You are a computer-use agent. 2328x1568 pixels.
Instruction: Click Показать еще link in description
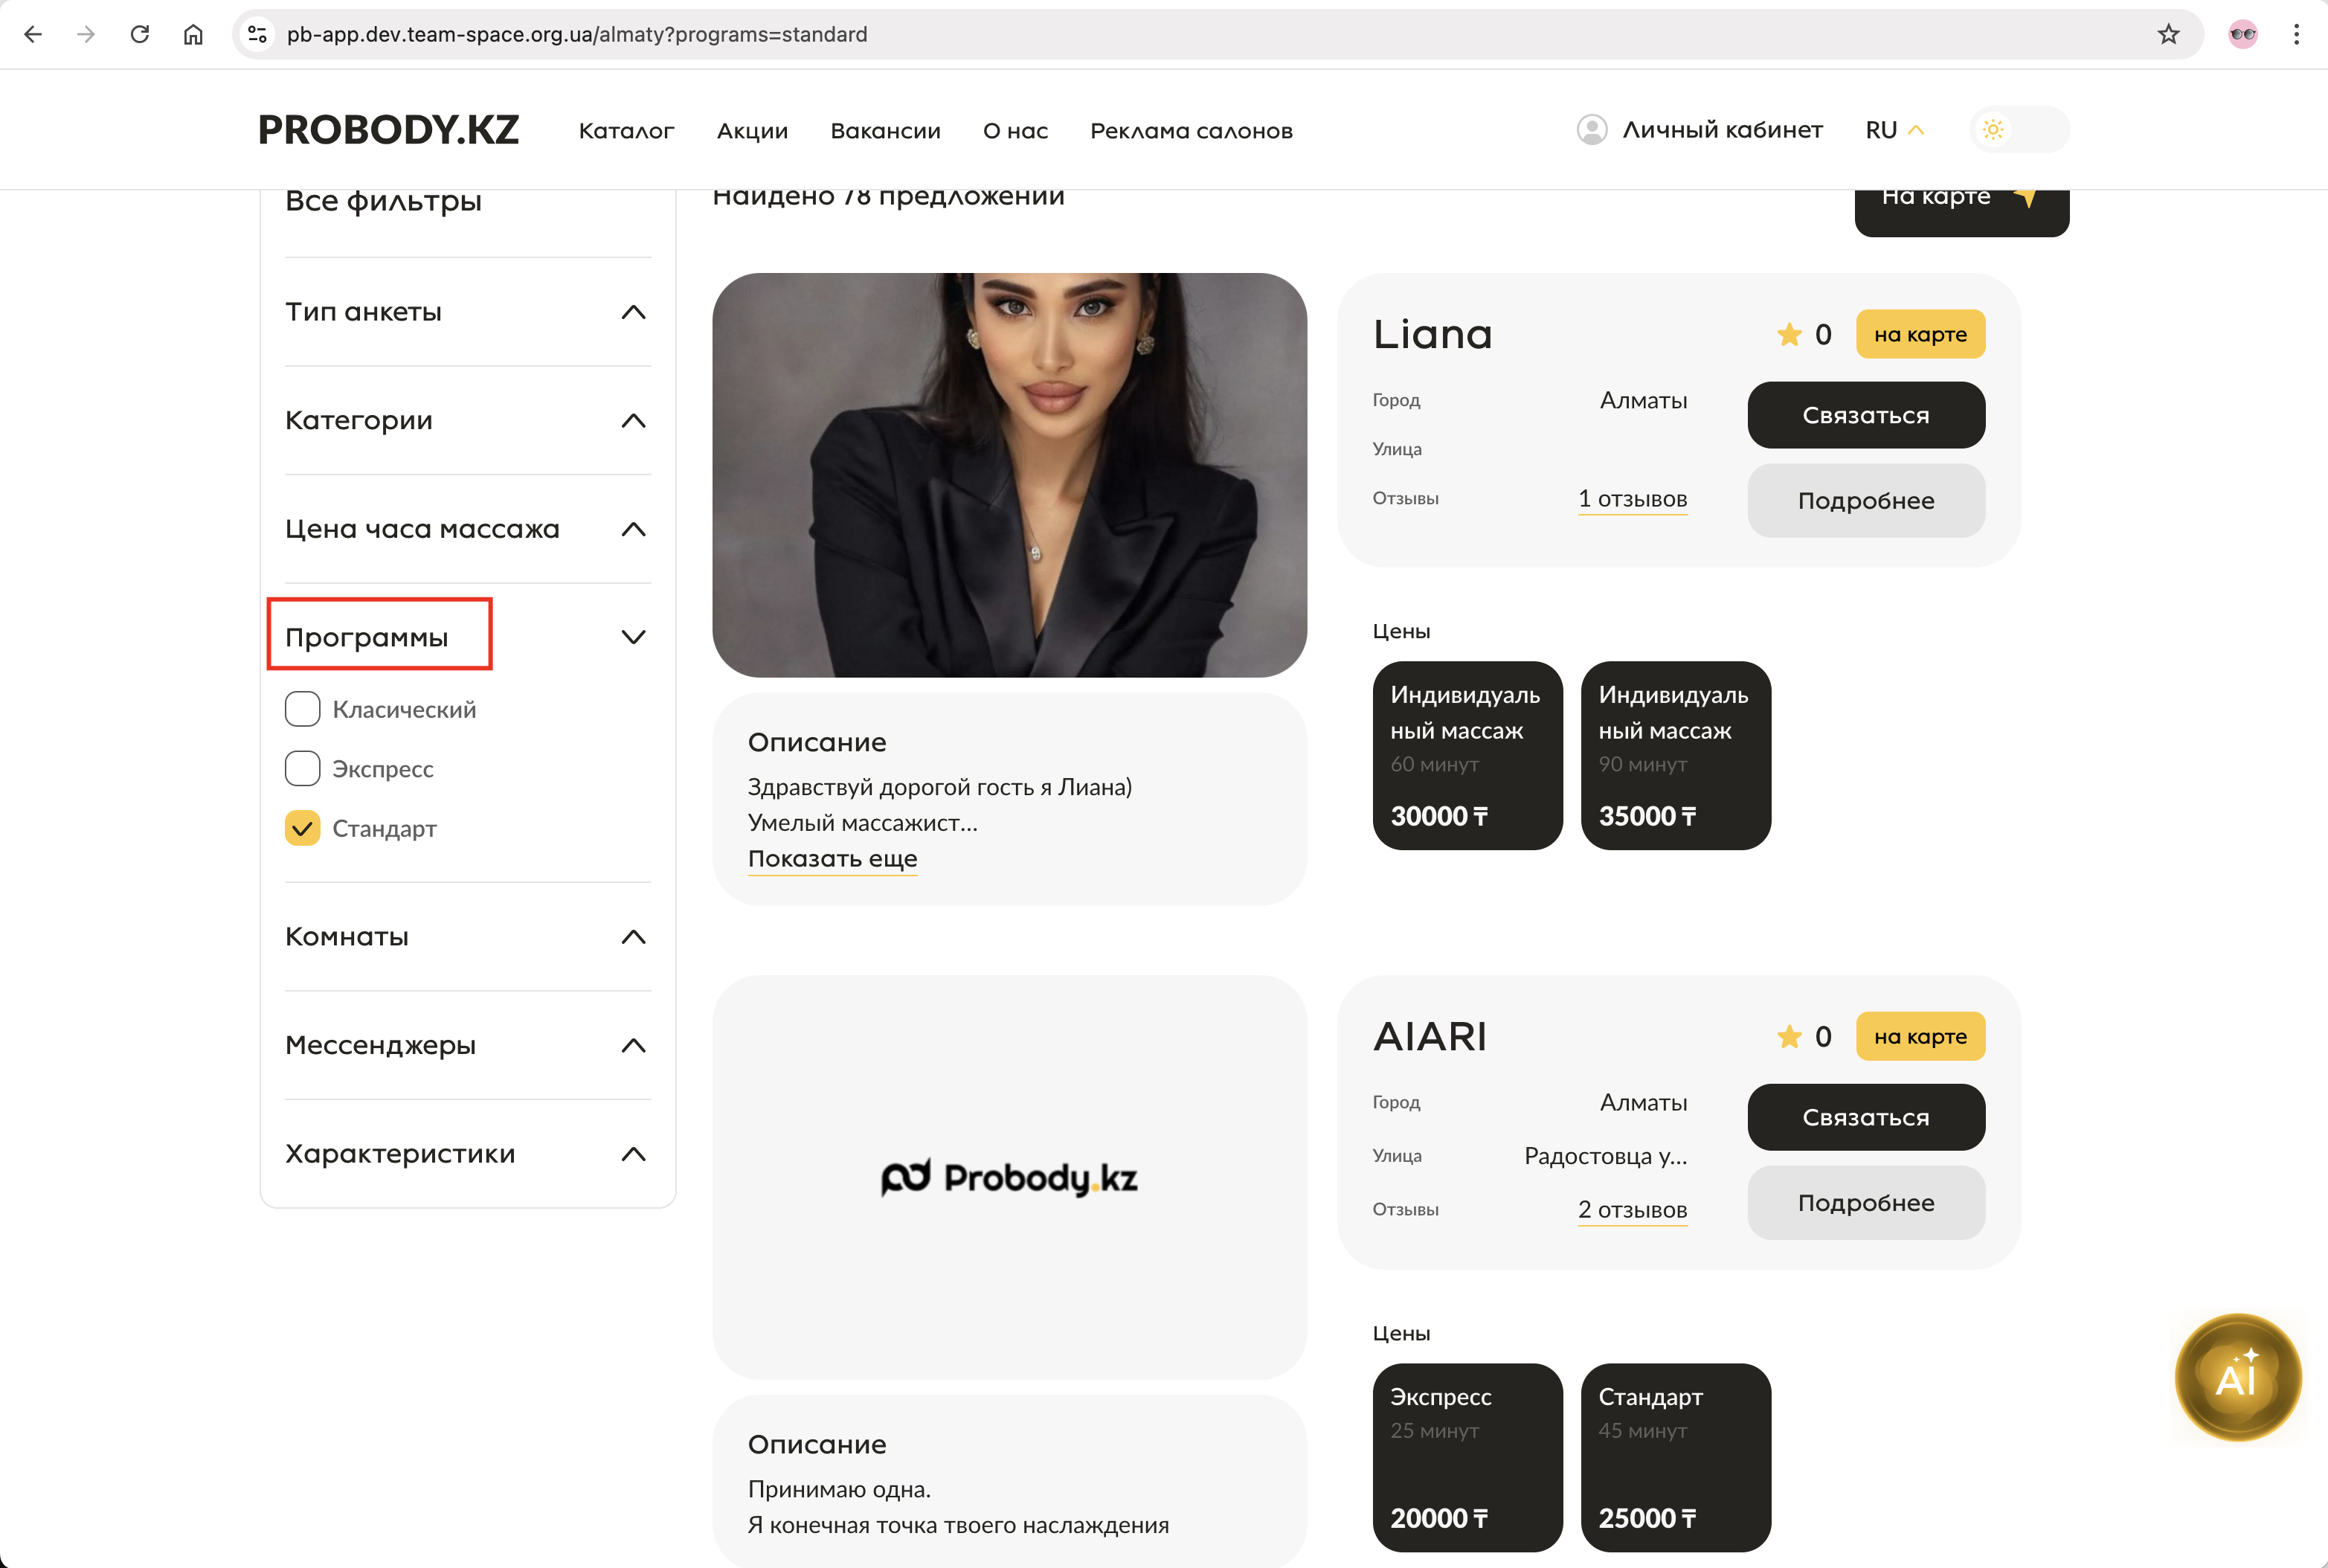point(832,858)
